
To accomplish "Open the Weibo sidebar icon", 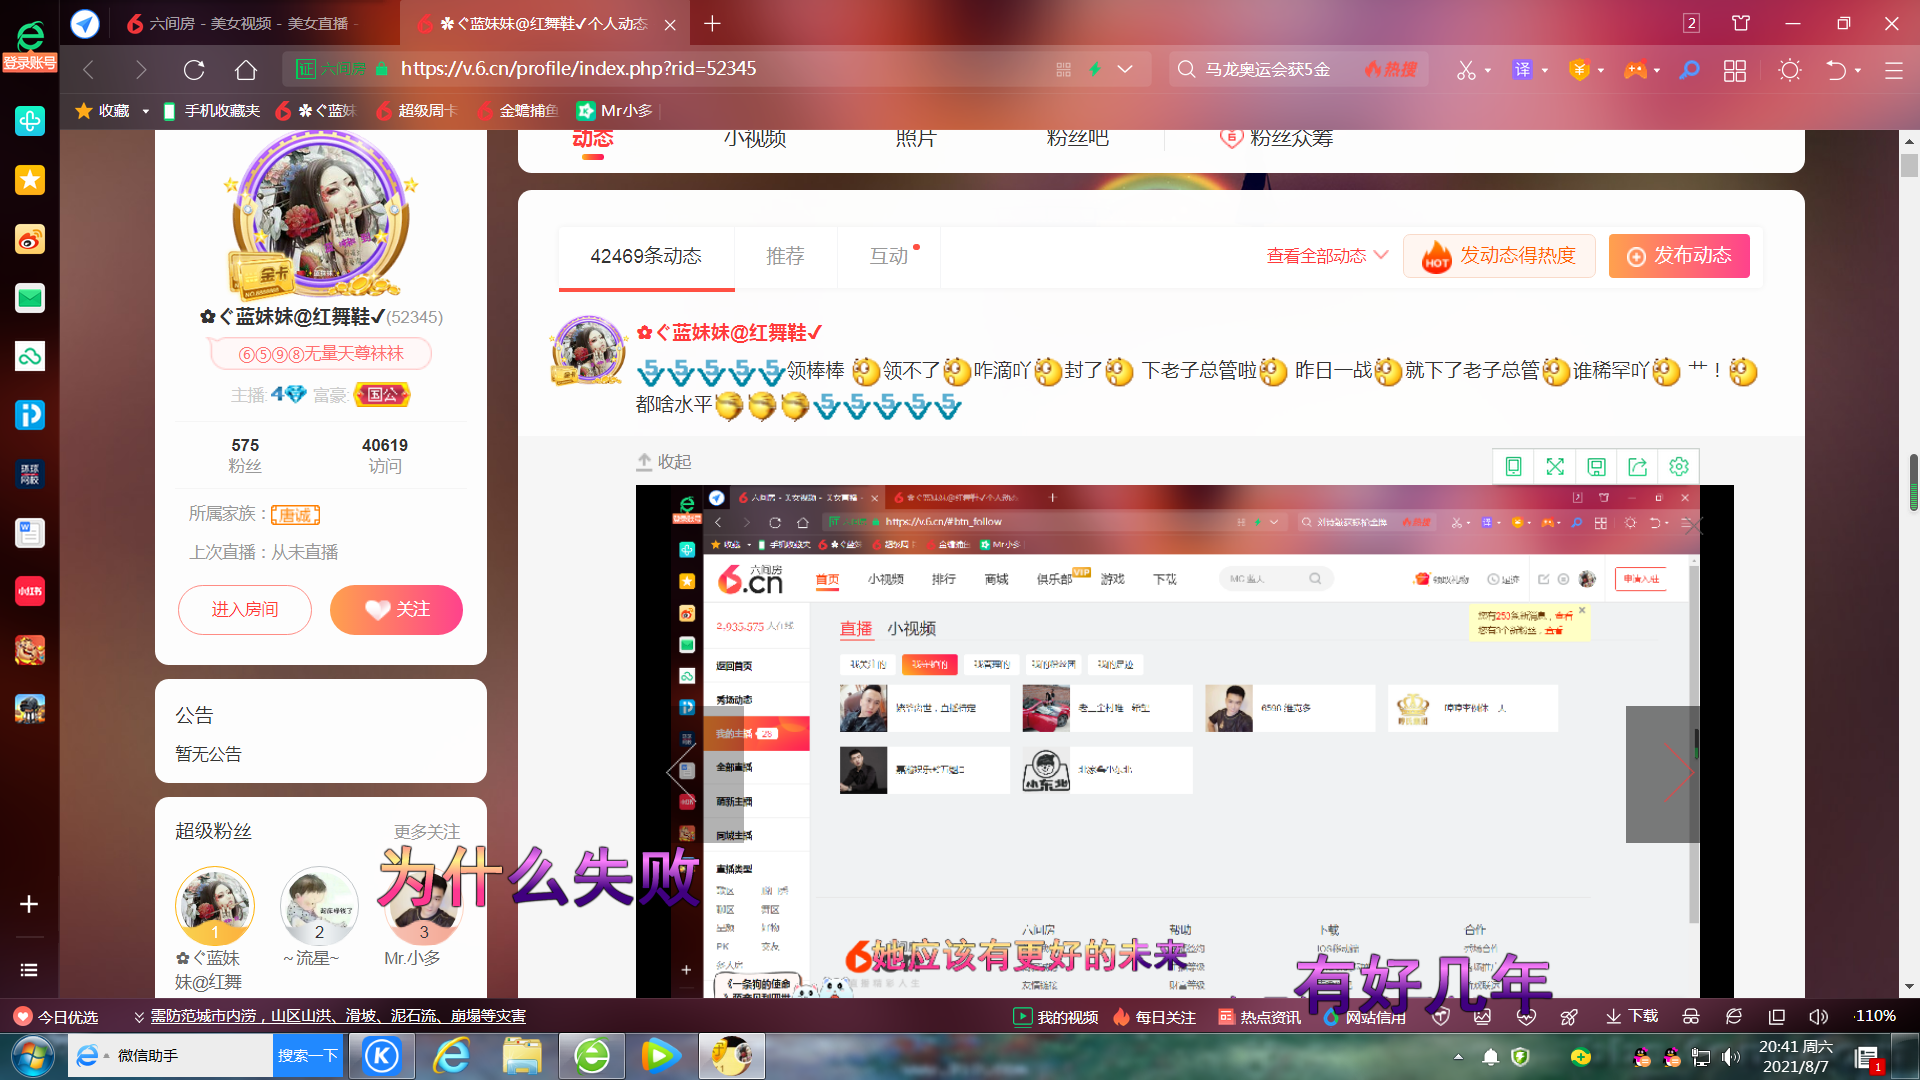I will pyautogui.click(x=30, y=239).
